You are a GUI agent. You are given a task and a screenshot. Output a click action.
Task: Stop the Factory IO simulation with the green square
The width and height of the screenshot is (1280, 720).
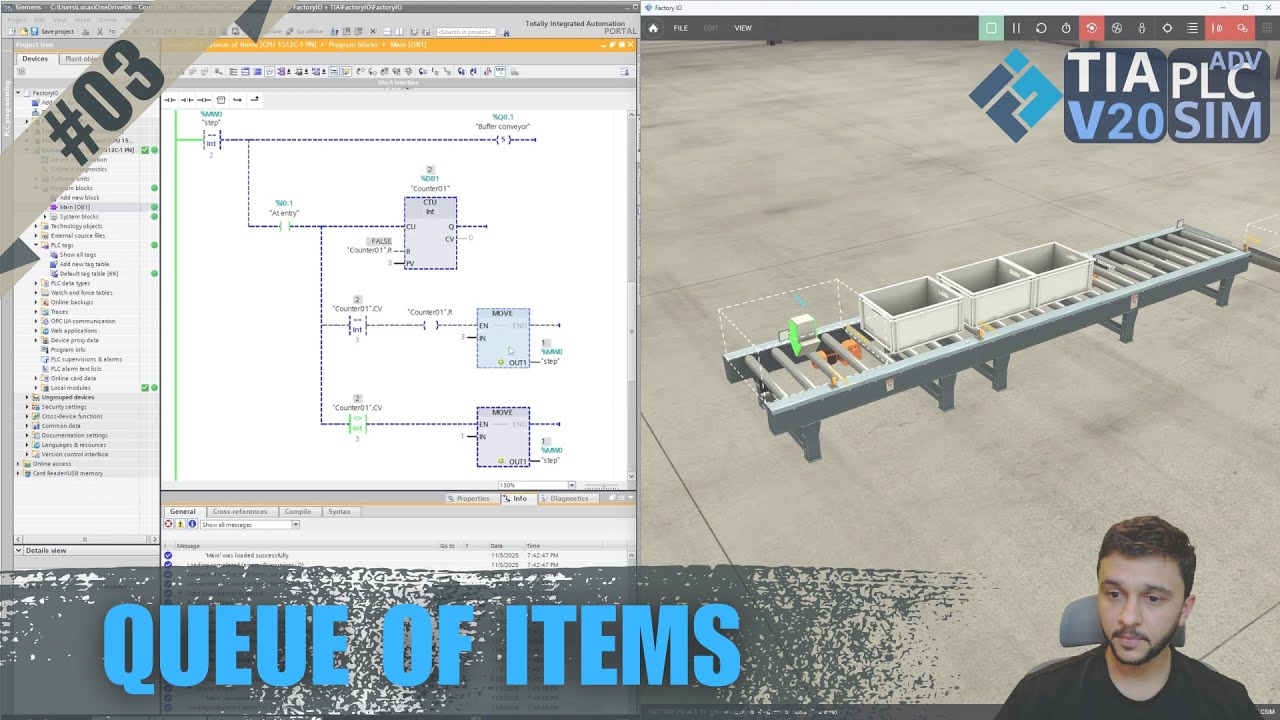click(991, 28)
